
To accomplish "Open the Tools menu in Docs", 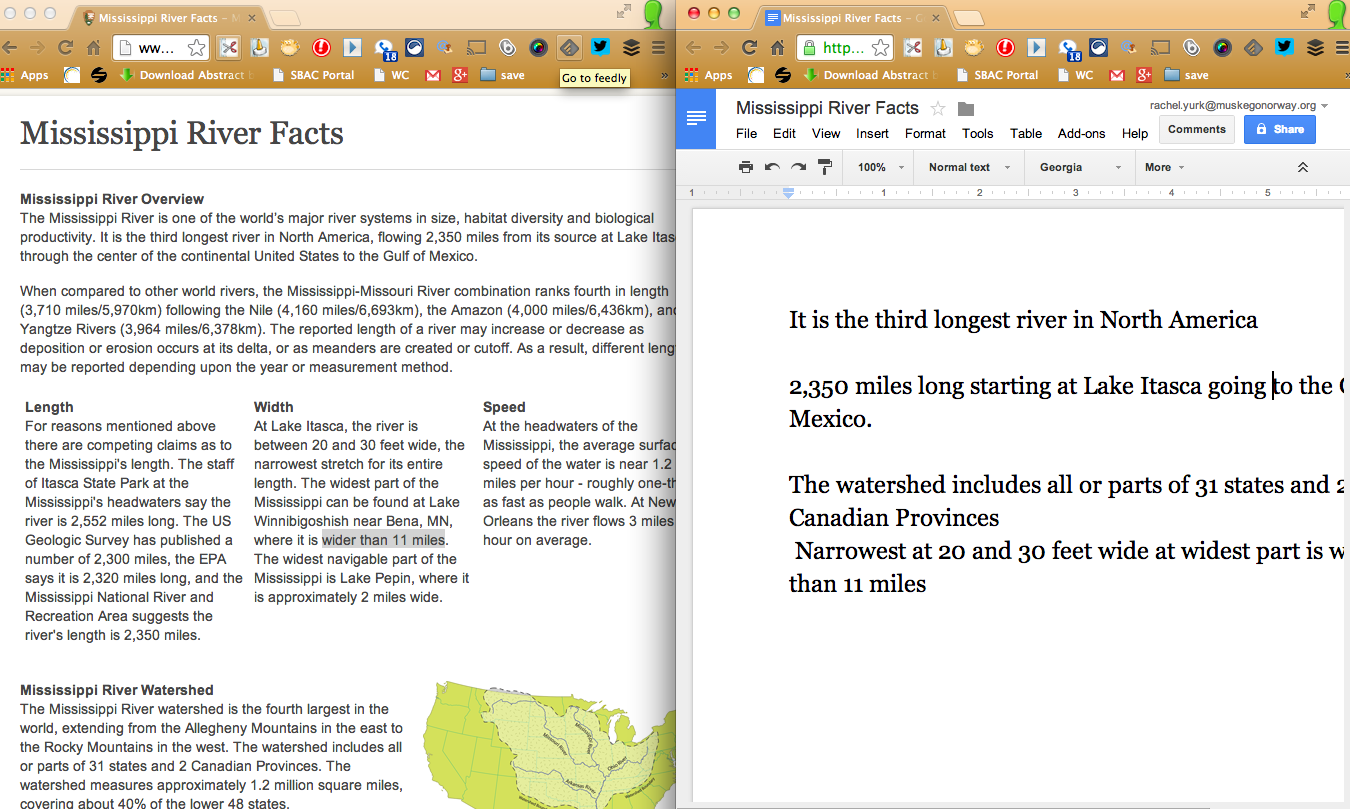I will point(978,133).
